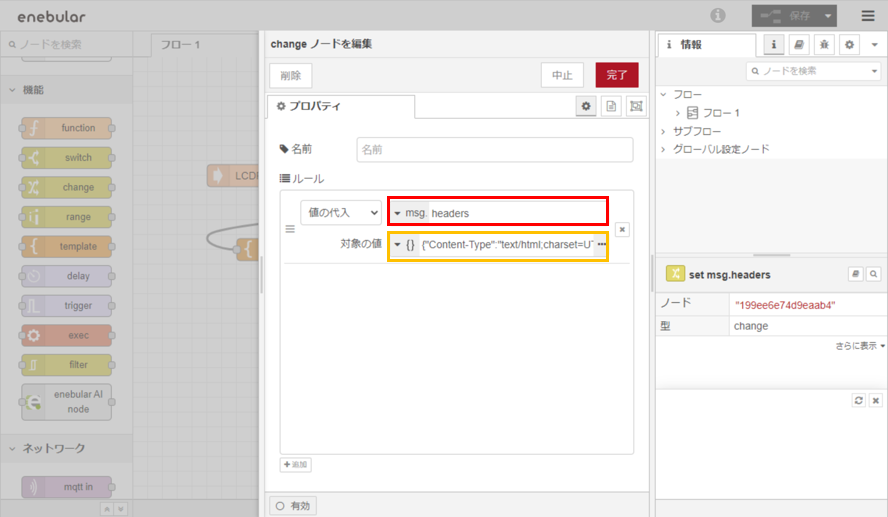
Task: Click the 中止 (Cancel) button
Action: (562, 75)
